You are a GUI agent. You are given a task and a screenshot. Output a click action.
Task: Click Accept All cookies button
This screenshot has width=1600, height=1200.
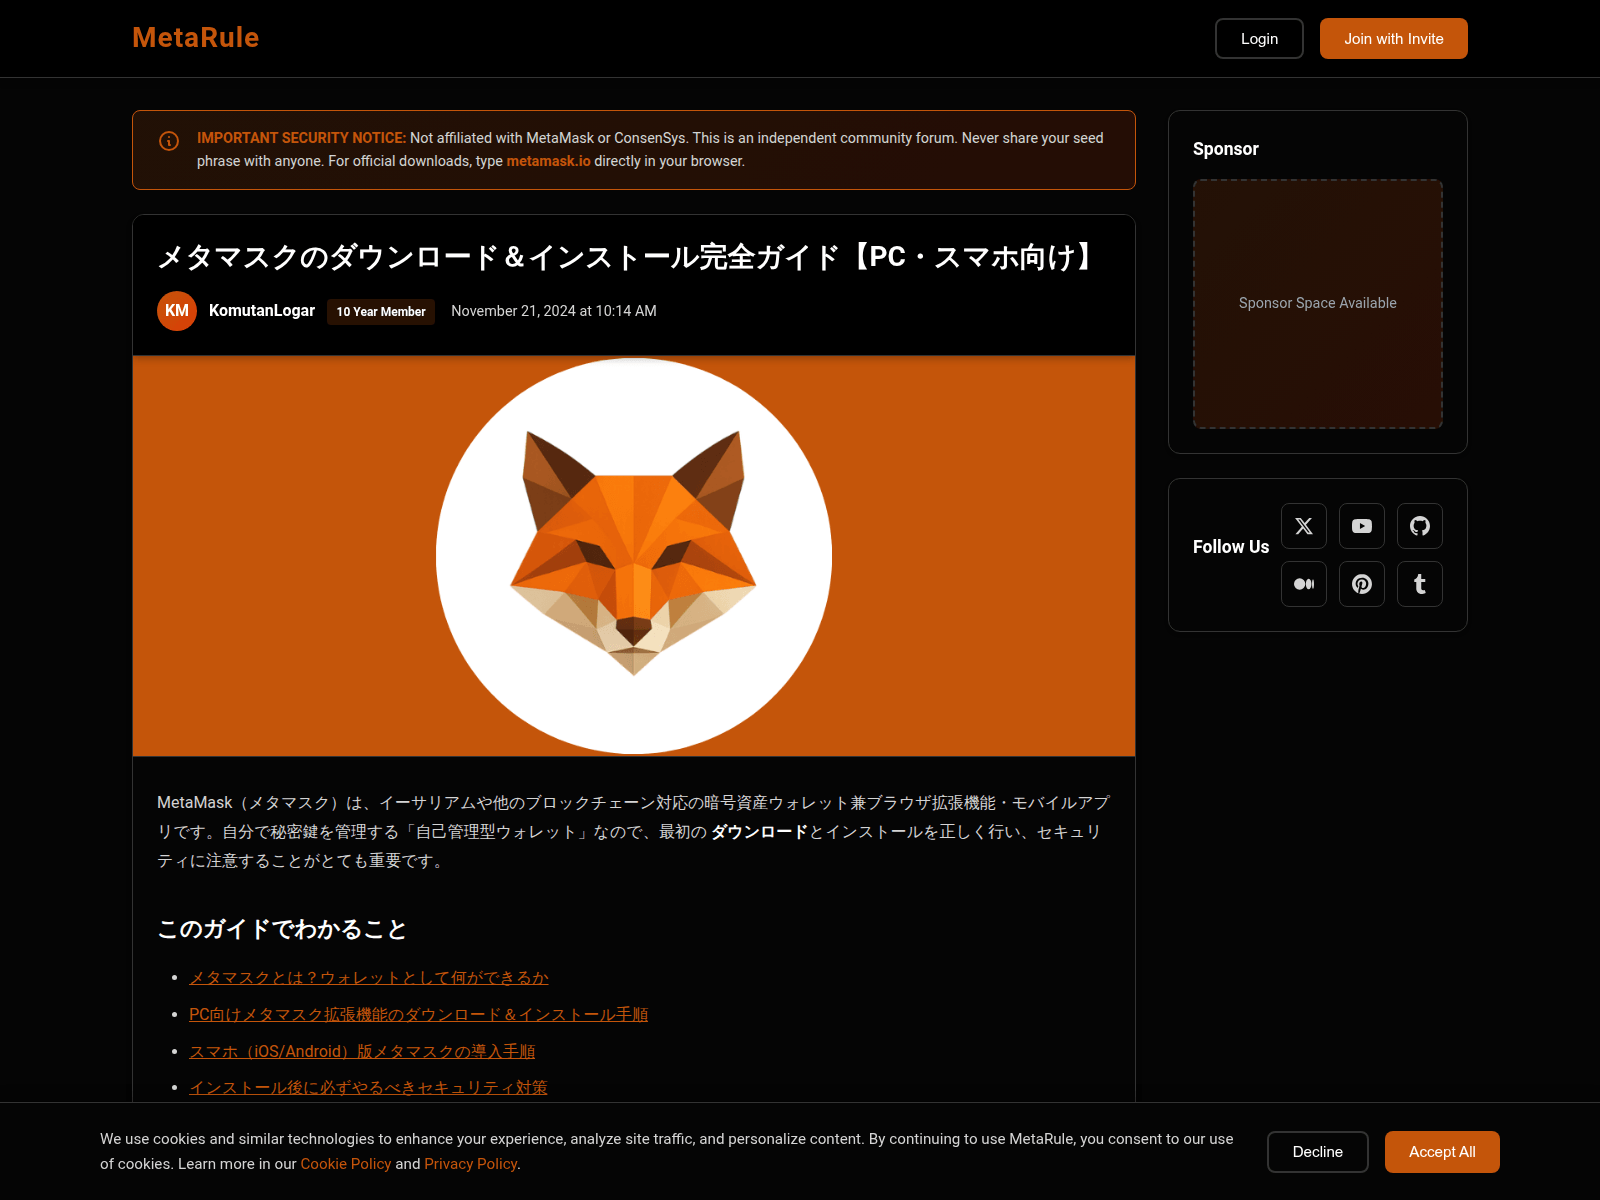click(x=1442, y=1152)
